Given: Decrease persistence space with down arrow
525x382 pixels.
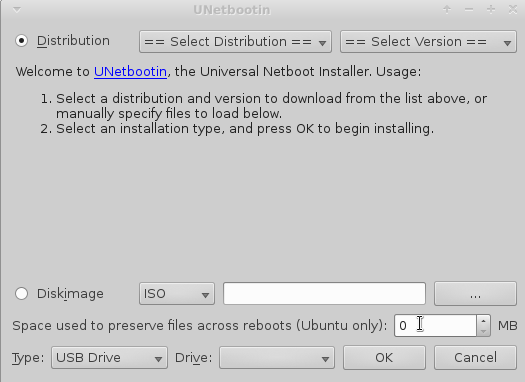Looking at the screenshot, I should [x=483, y=331].
